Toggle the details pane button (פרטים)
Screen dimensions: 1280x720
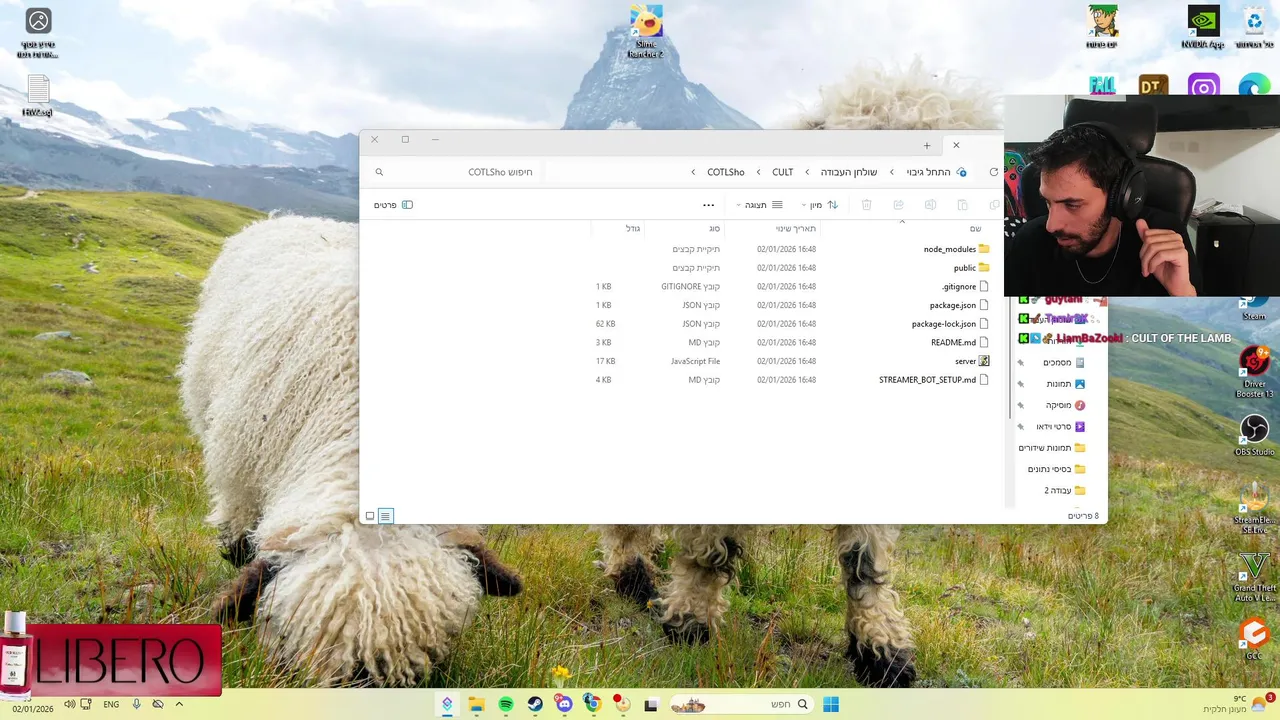(393, 205)
